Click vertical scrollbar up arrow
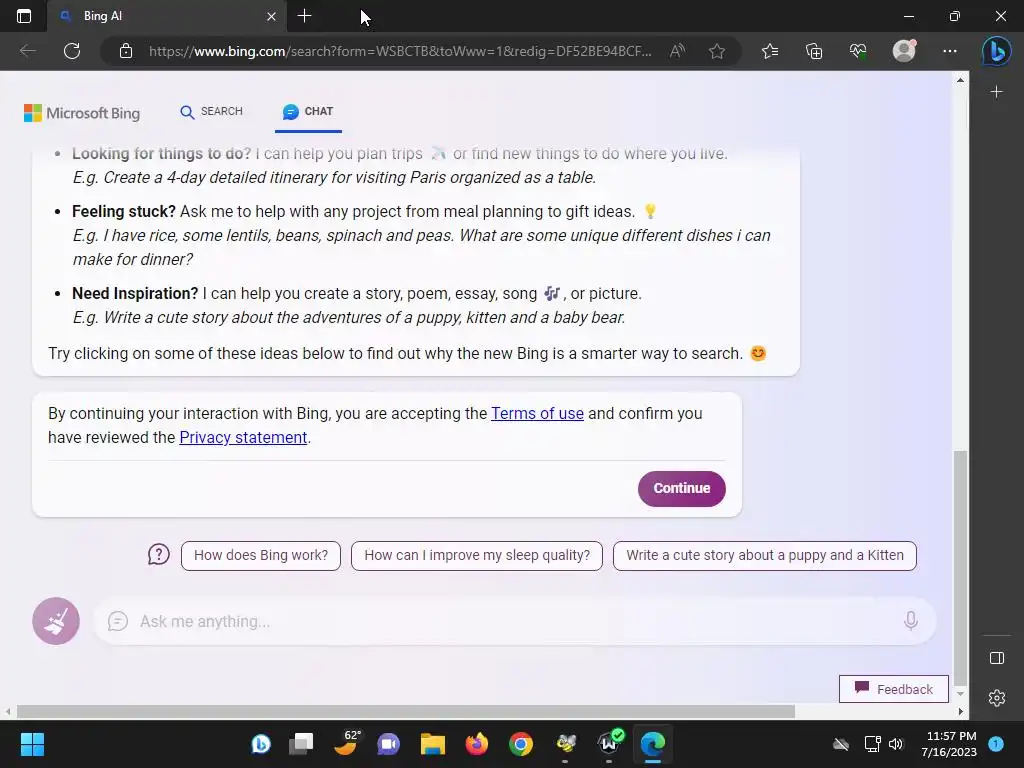1024x768 pixels. (960, 80)
